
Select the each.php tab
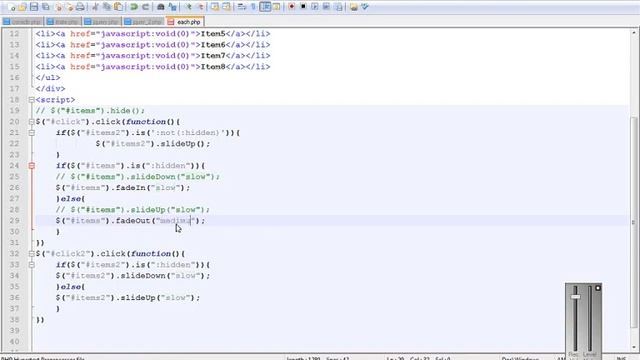185,22
